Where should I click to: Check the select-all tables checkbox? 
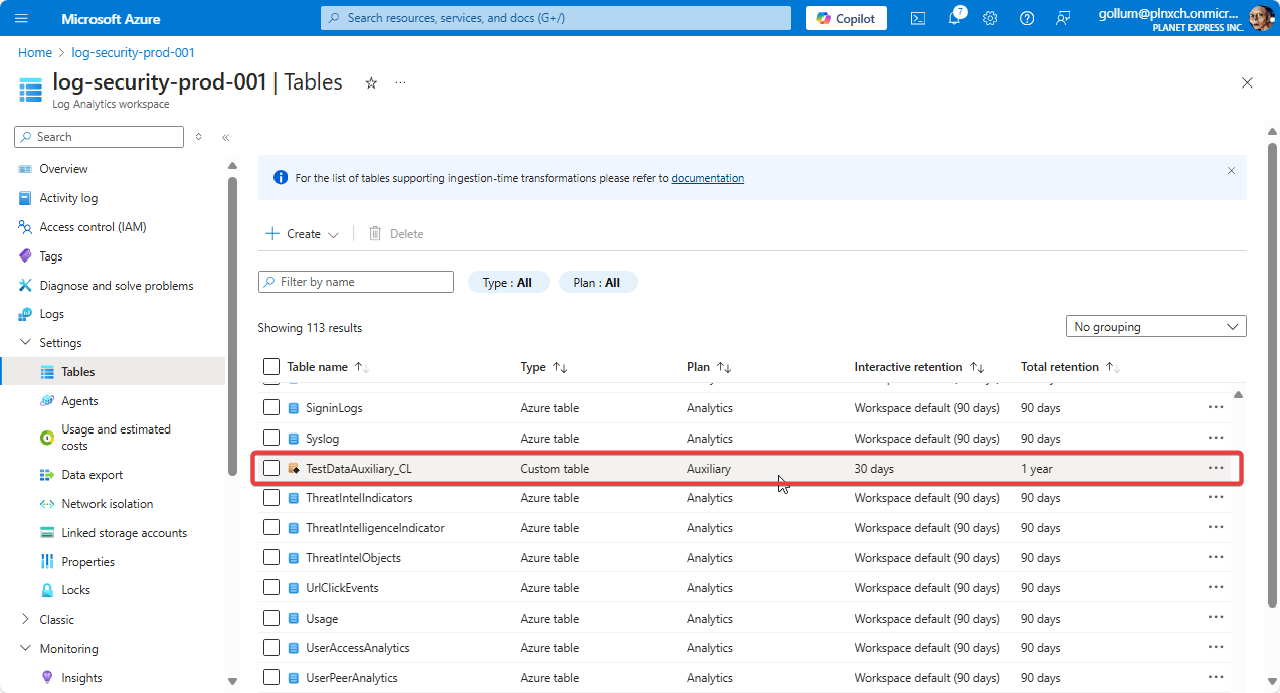271,366
